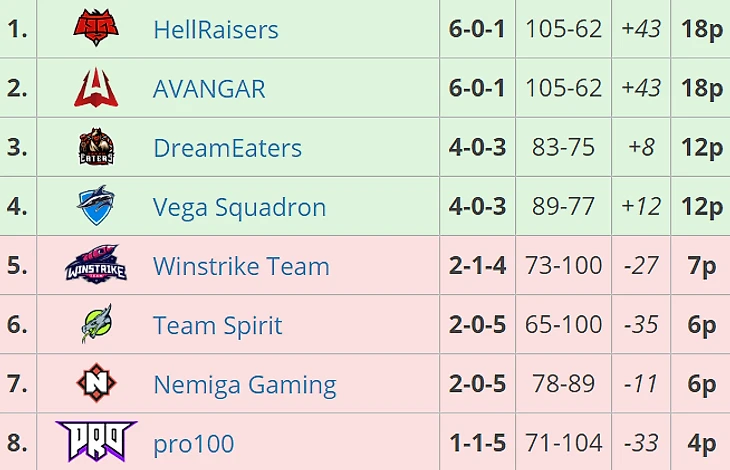Viewport: 730px width, 470px height.
Task: Select the Winstrike Team logo
Action: point(96,266)
